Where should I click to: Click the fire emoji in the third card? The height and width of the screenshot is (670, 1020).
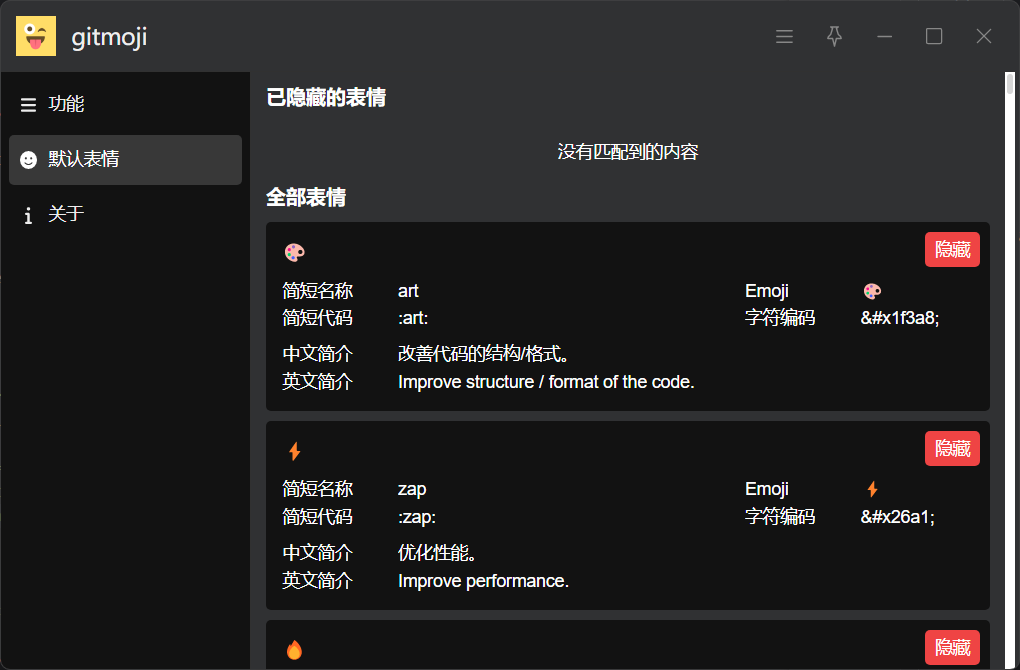coord(295,650)
